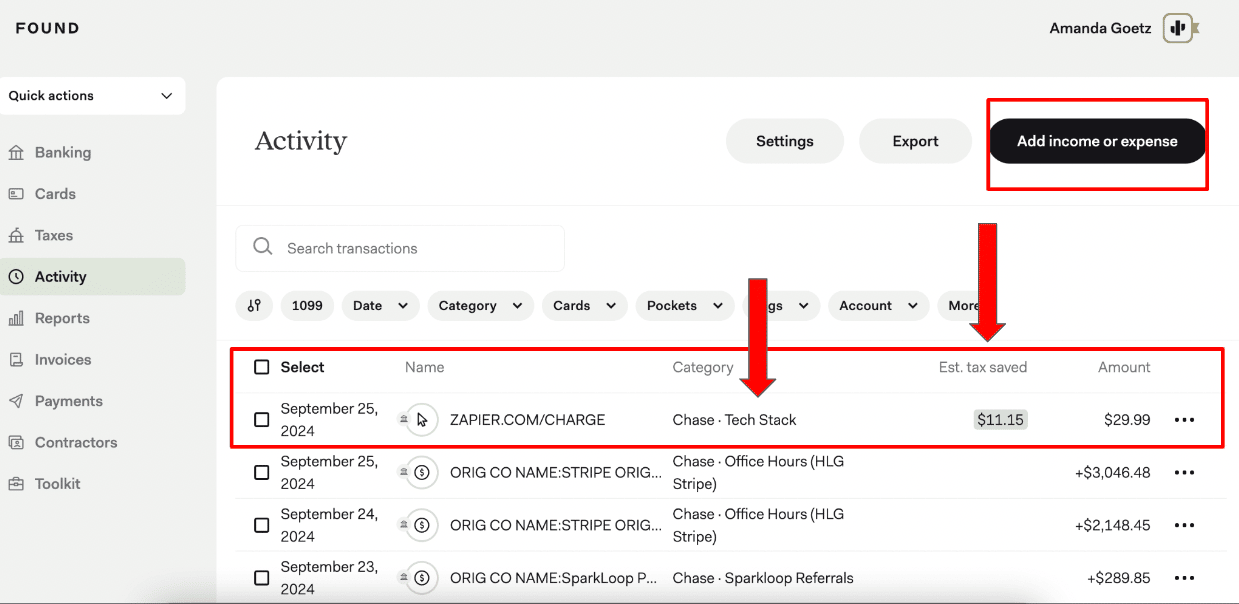Viewport: 1239px width, 604px height.
Task: Click the SparkLoop transaction dollar icon
Action: coord(422,578)
